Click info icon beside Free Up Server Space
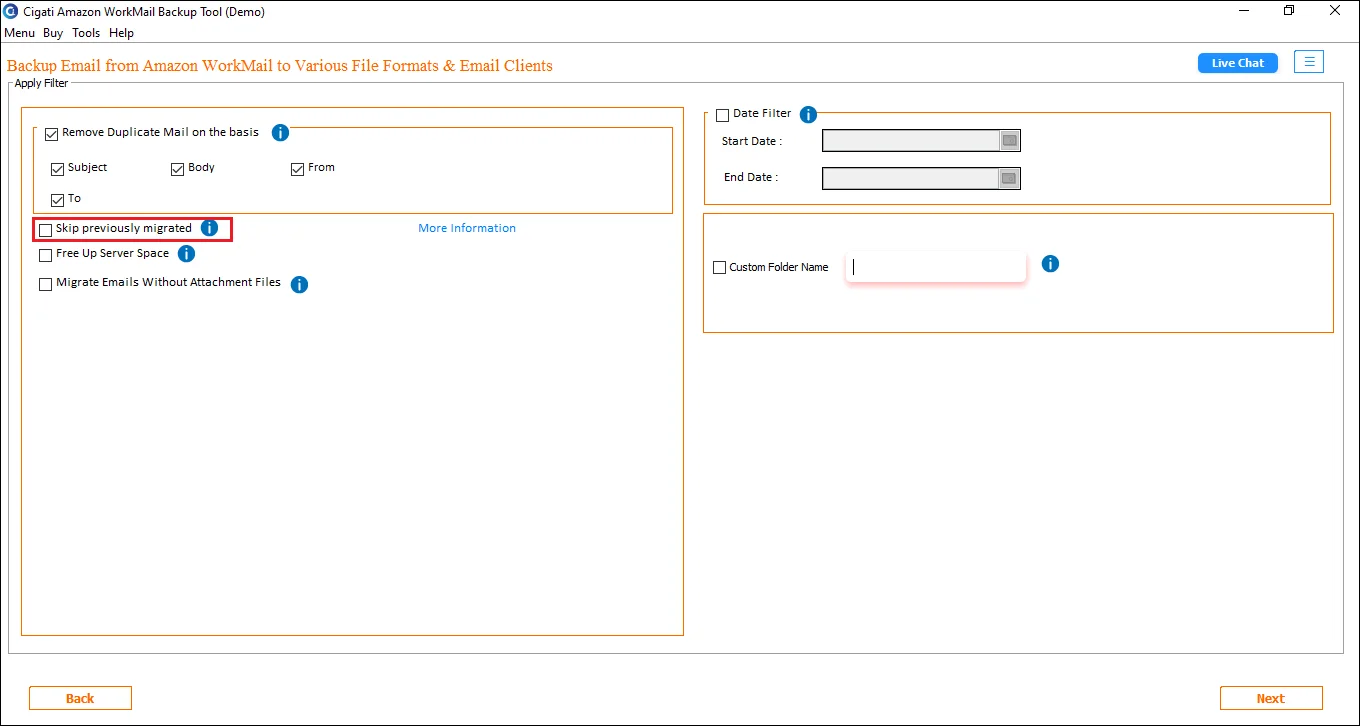 [186, 254]
